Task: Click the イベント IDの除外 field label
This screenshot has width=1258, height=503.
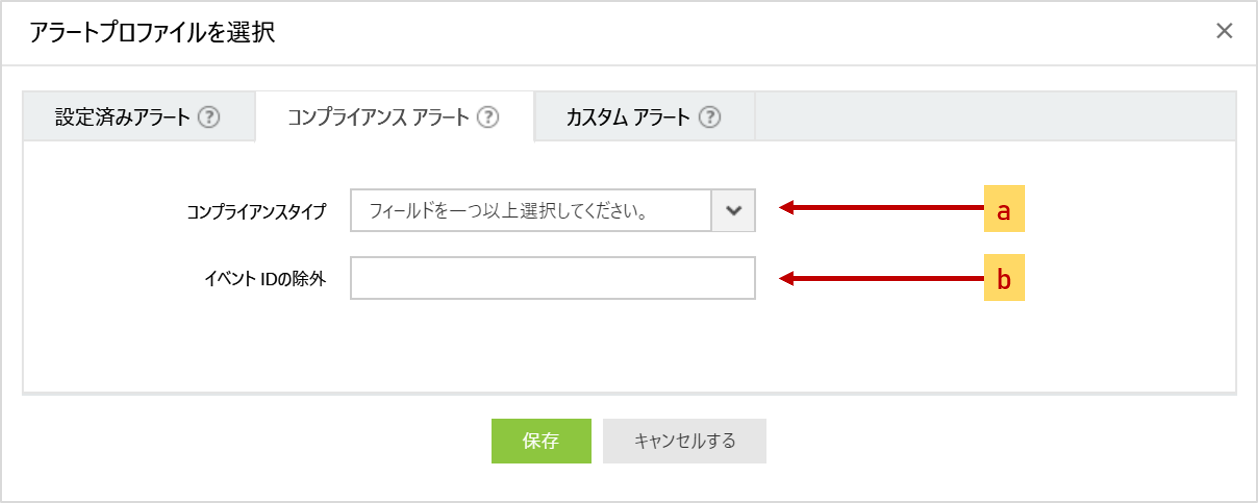Action: tap(264, 279)
